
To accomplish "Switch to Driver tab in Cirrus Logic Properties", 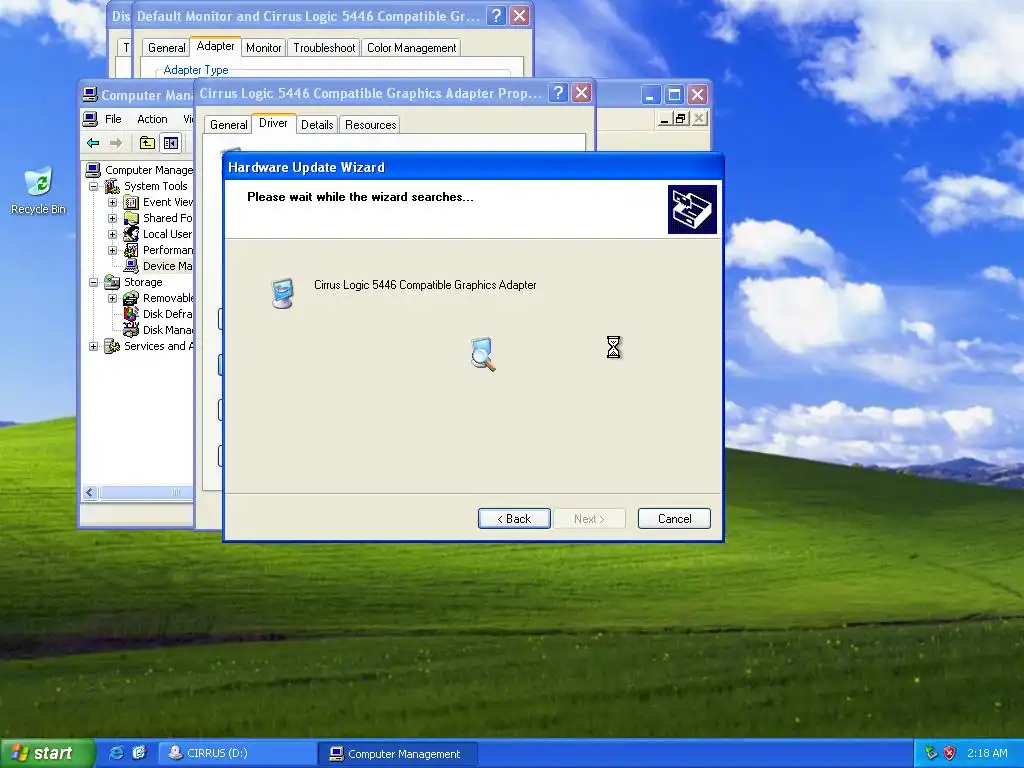I will 273,123.
